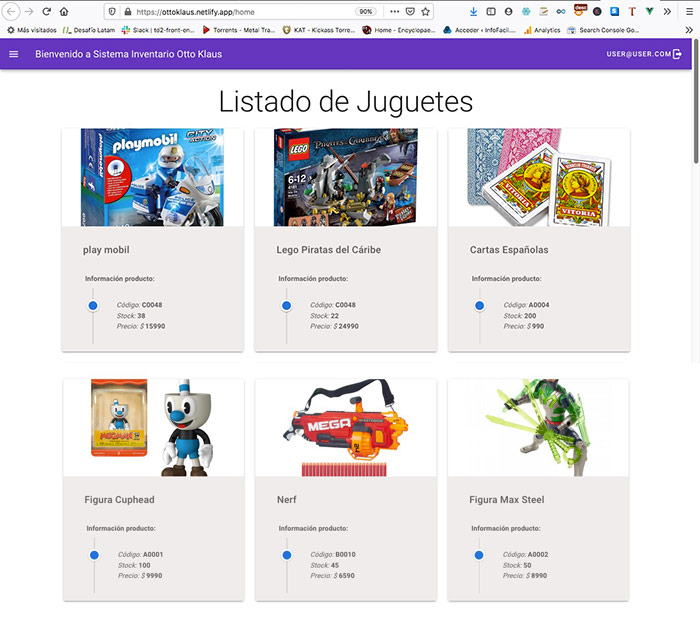
Task: Click the blue timeline dot on Figura Max Steel card
Action: pos(479,555)
